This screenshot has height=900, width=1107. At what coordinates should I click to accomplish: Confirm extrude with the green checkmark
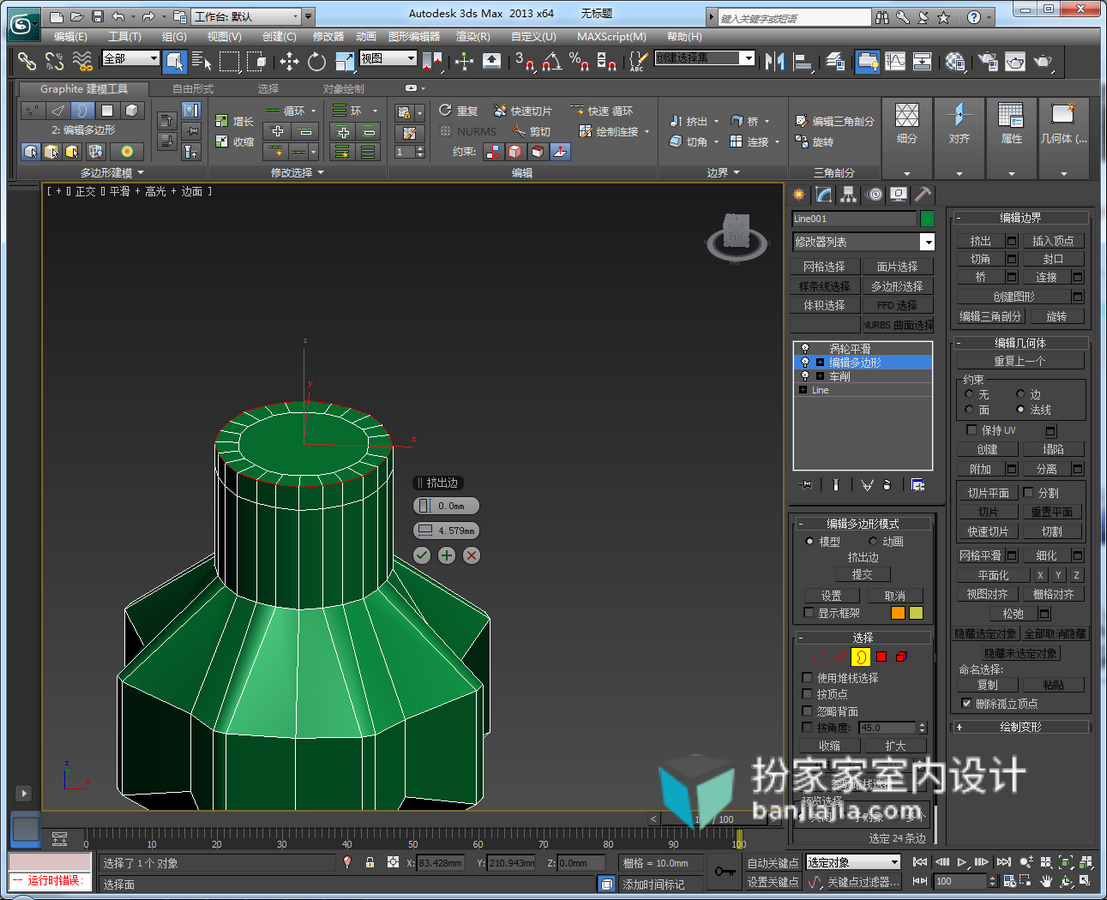tap(421, 556)
